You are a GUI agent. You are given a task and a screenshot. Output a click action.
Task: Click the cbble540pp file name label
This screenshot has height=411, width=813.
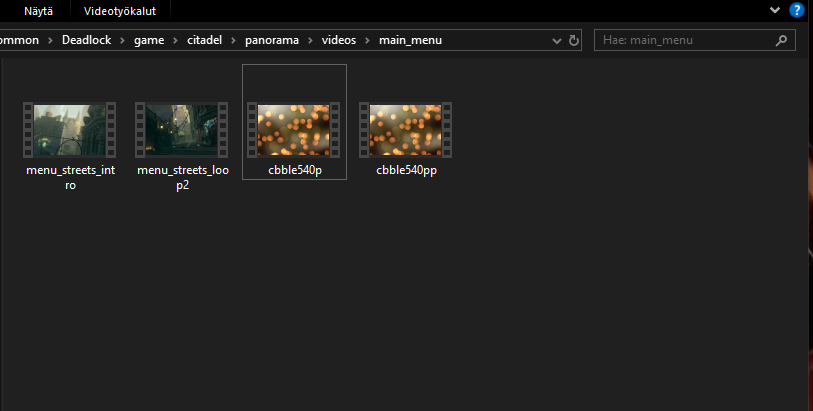tap(406, 170)
